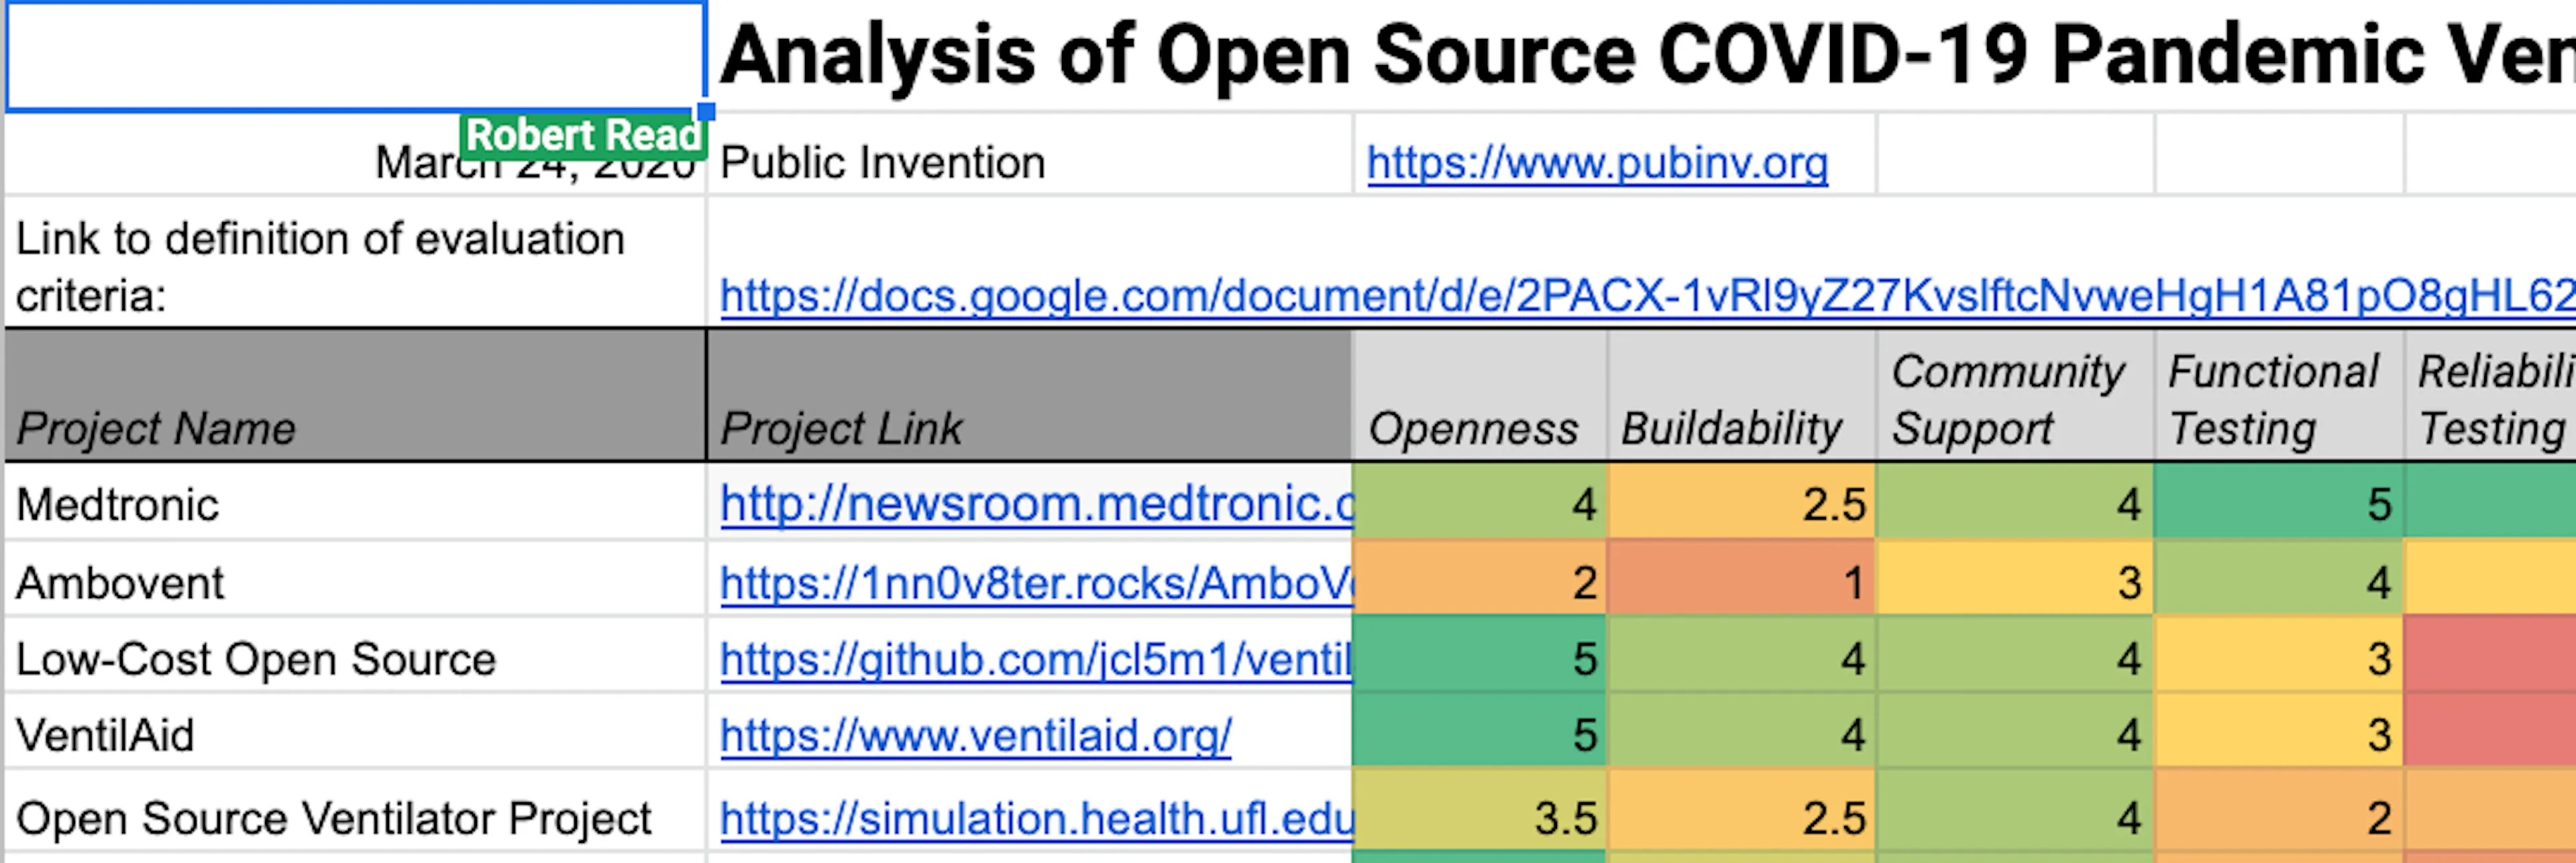Open the Low-Cost Open Source GitHub link
Screen dimensions: 2576x863
pyautogui.click(x=1036, y=659)
